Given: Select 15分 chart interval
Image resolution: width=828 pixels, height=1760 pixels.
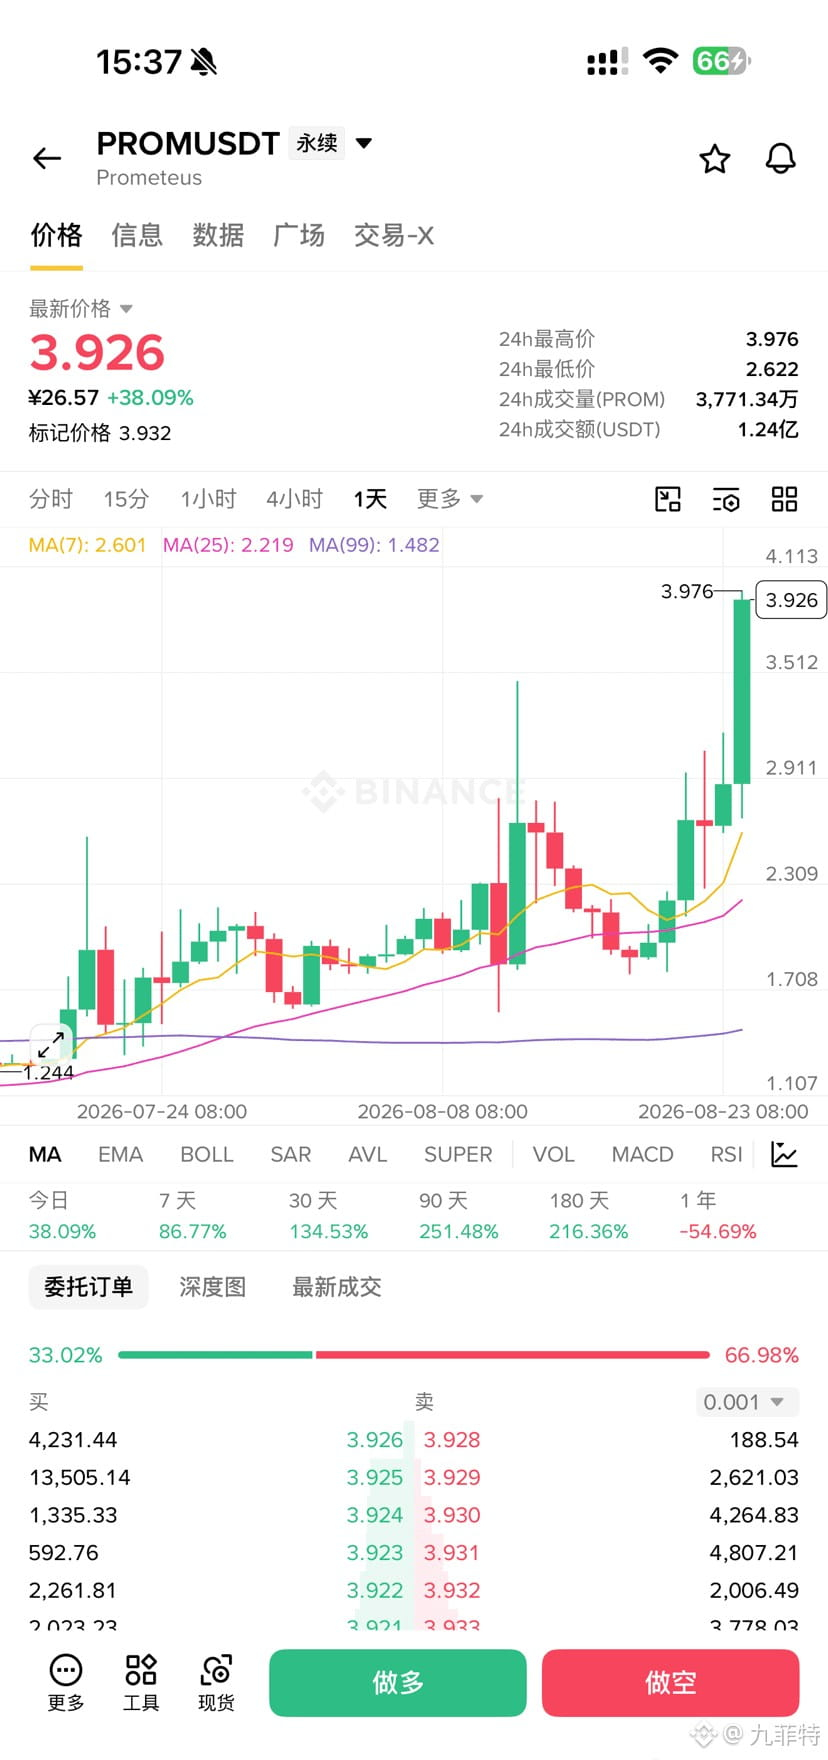Looking at the screenshot, I should coord(126,499).
